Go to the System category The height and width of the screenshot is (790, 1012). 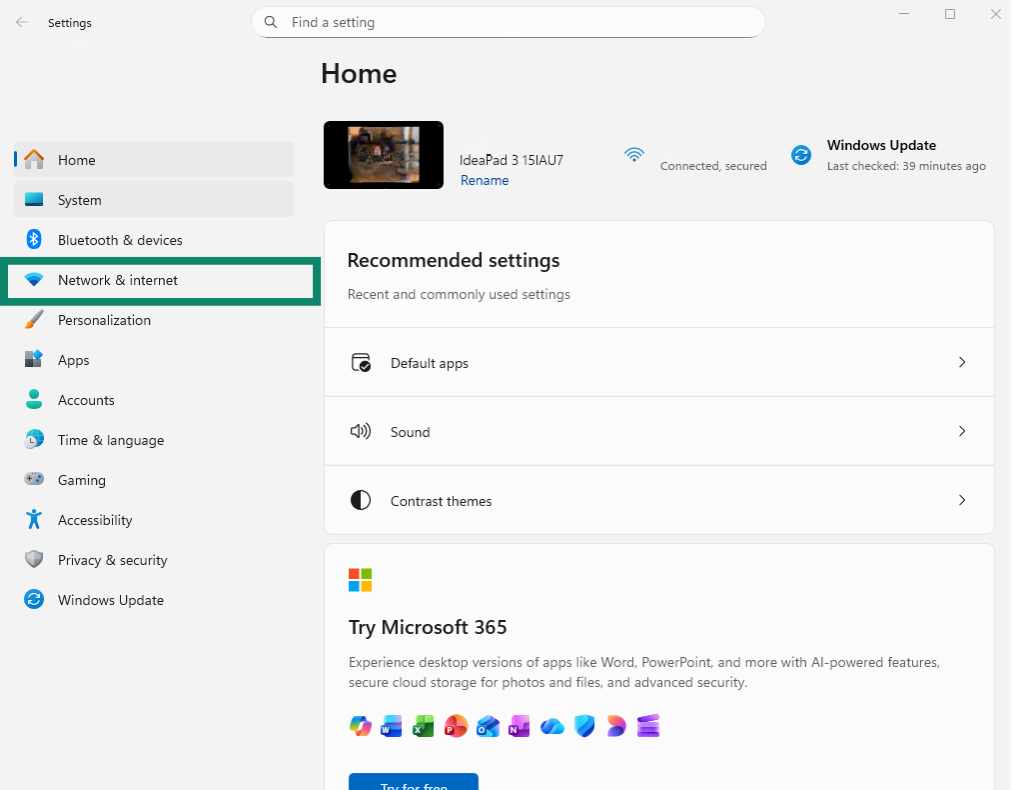154,199
